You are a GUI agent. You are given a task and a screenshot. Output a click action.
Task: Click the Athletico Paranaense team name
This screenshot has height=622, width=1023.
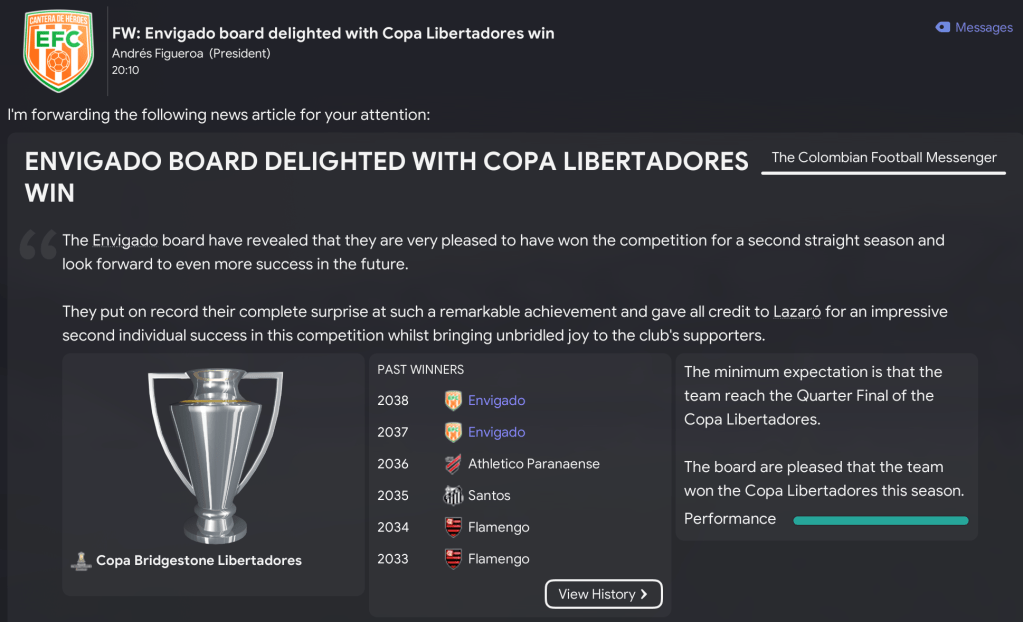click(534, 464)
